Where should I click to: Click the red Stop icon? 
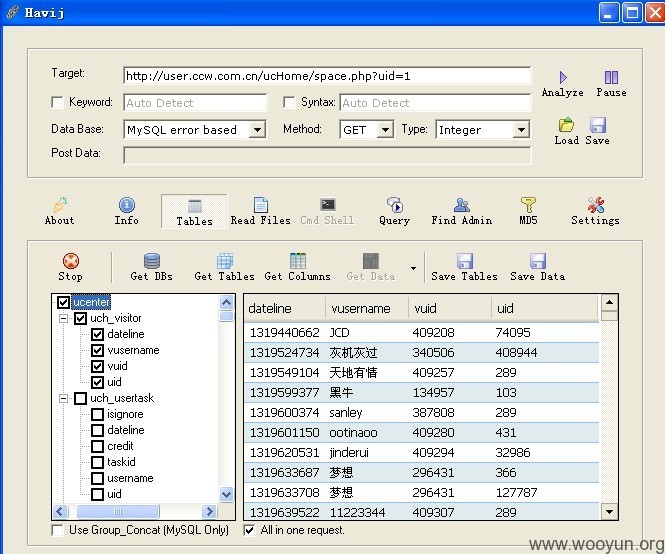click(71, 261)
